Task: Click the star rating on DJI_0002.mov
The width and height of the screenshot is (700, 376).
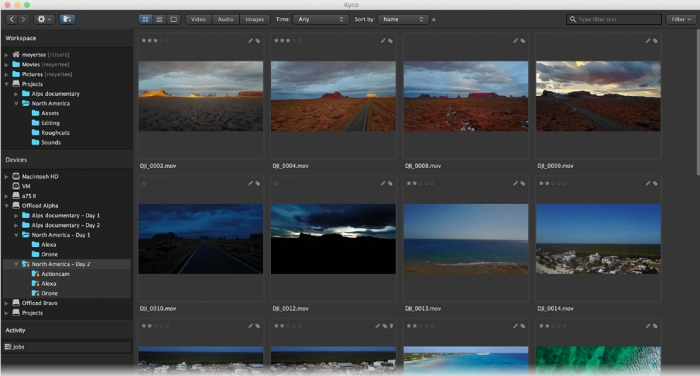Action: pyautogui.click(x=155, y=41)
